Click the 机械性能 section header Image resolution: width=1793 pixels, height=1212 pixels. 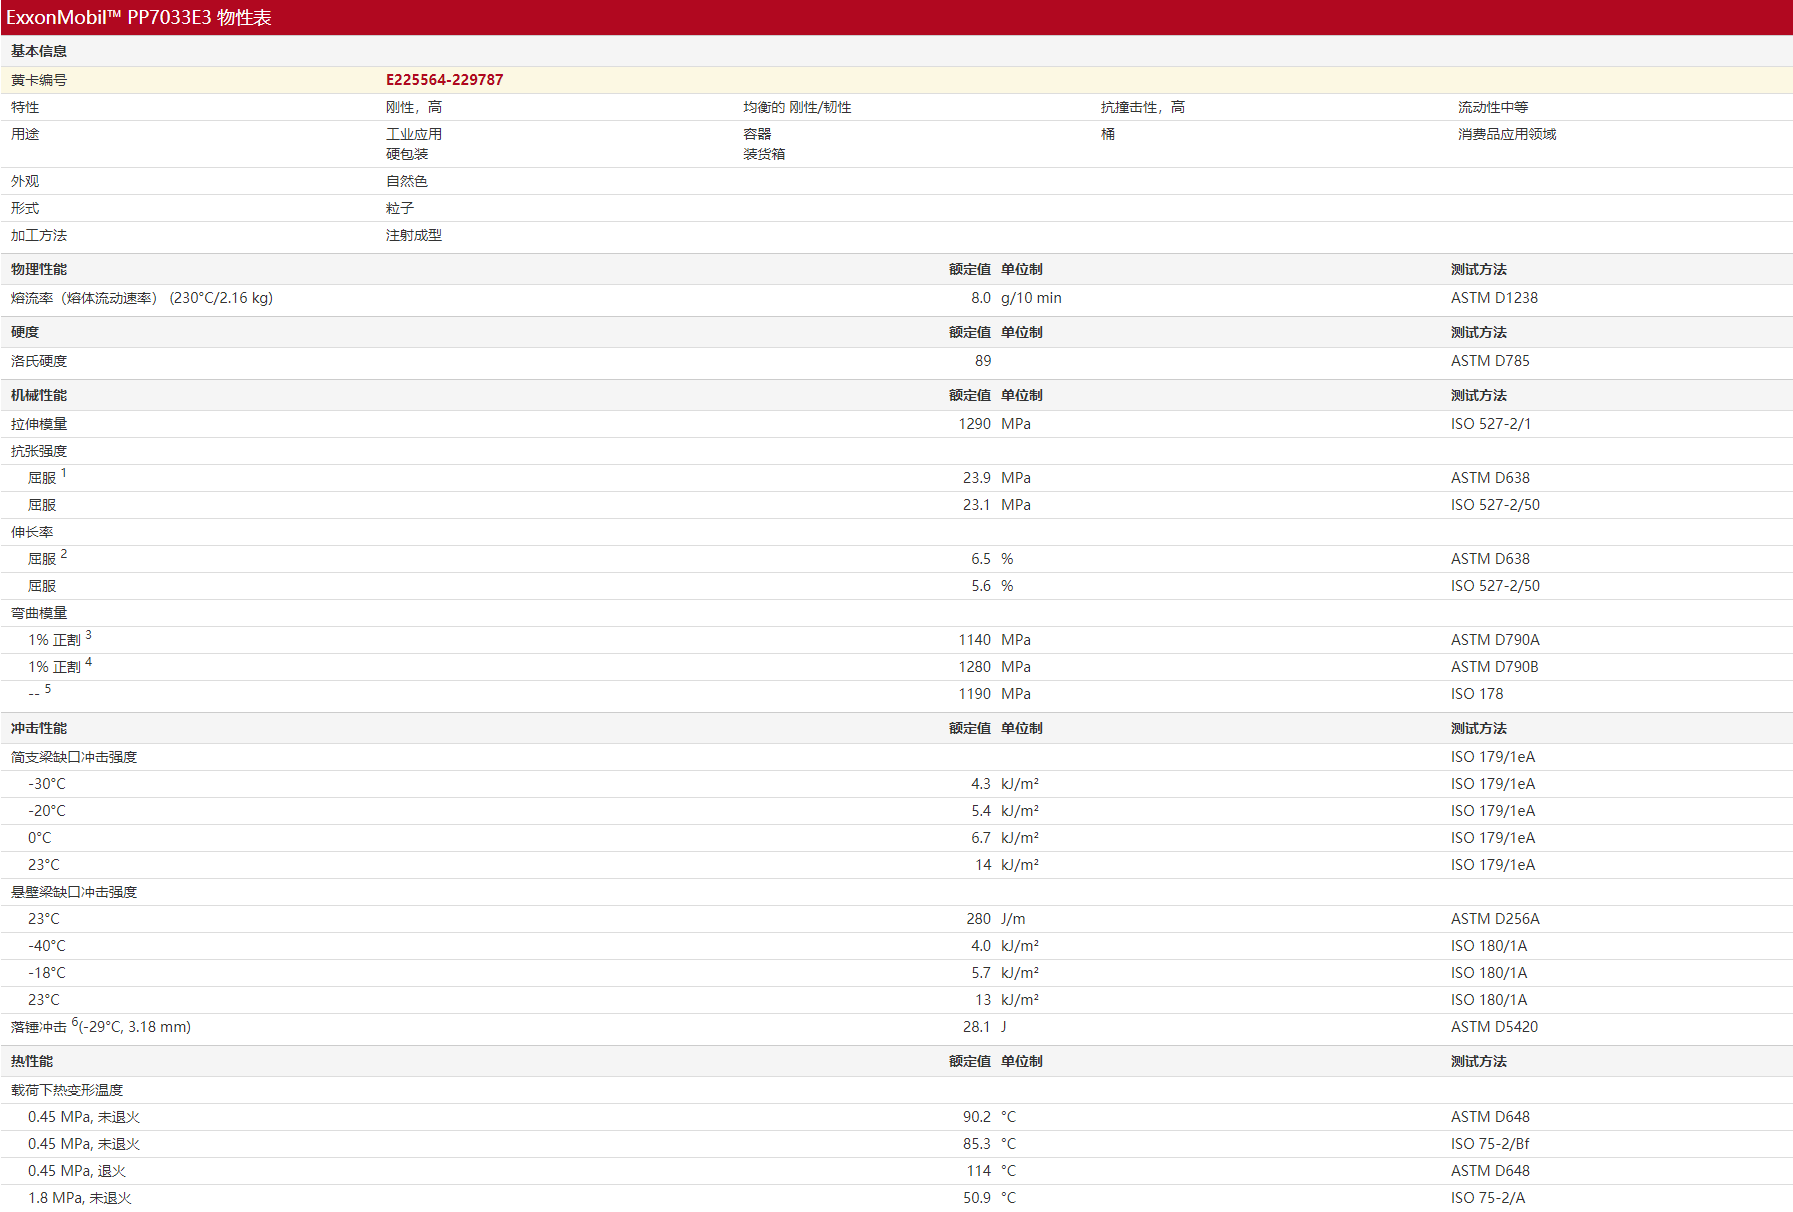[39, 395]
